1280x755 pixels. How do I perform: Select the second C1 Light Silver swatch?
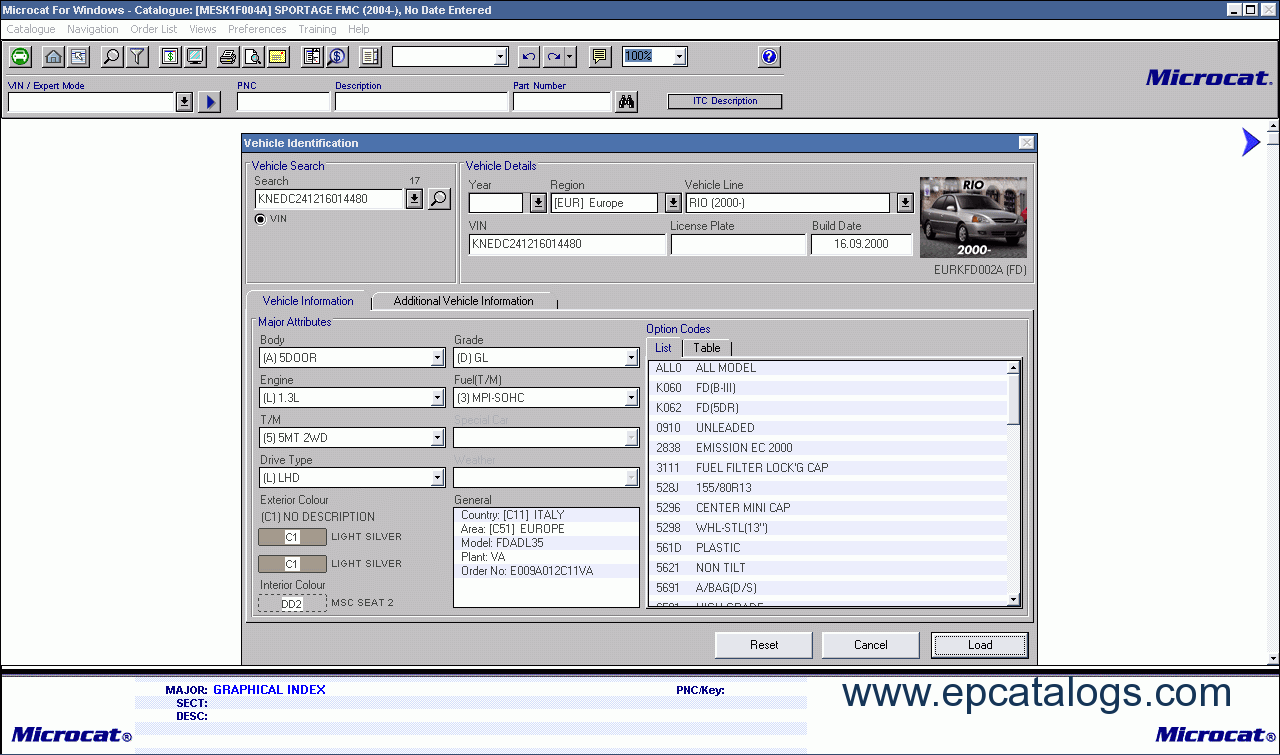click(292, 564)
